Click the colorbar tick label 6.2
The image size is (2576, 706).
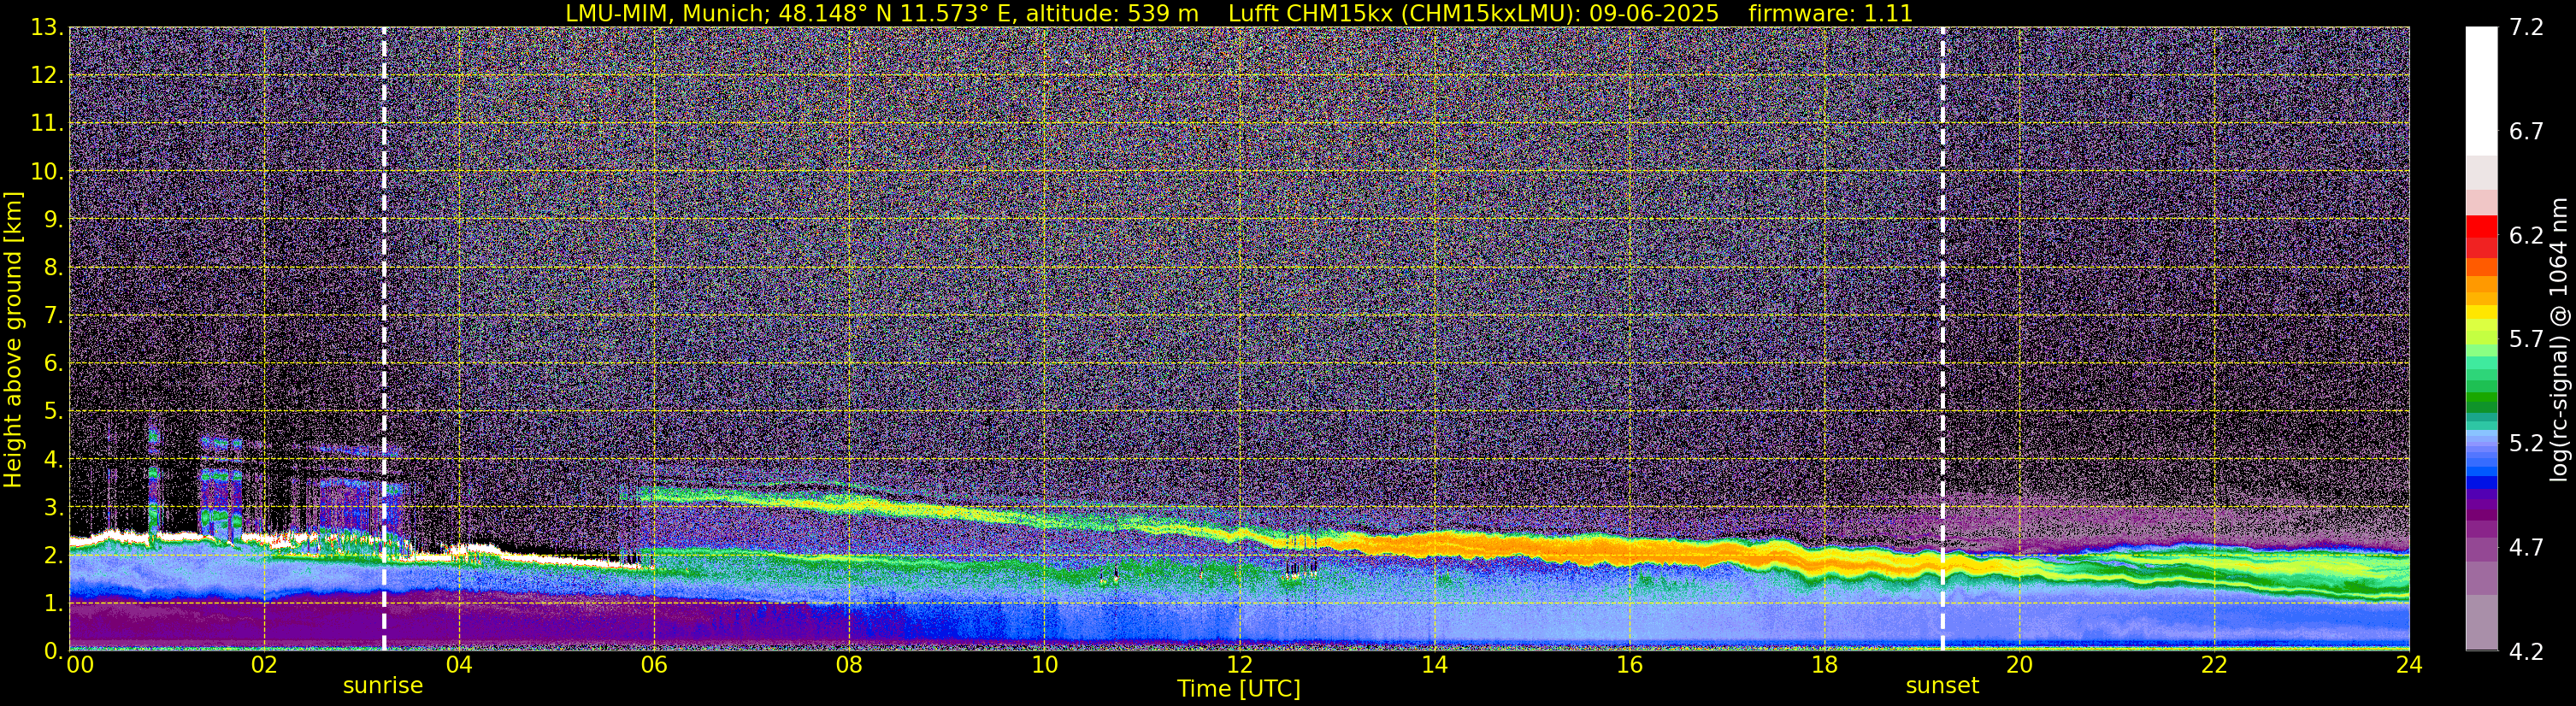coord(2526,236)
